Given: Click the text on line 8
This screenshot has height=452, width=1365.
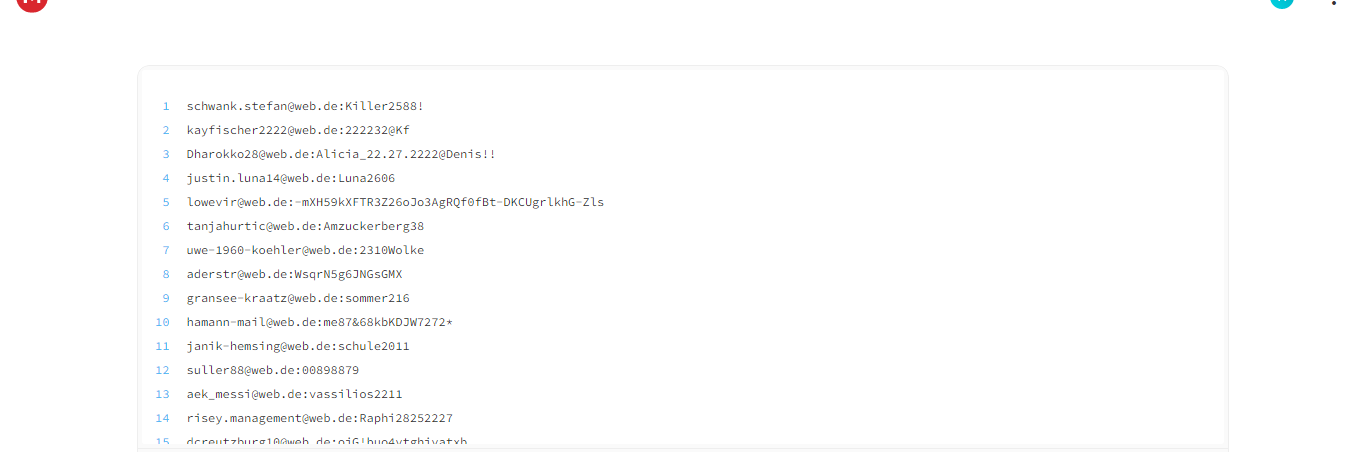Looking at the screenshot, I should [294, 274].
